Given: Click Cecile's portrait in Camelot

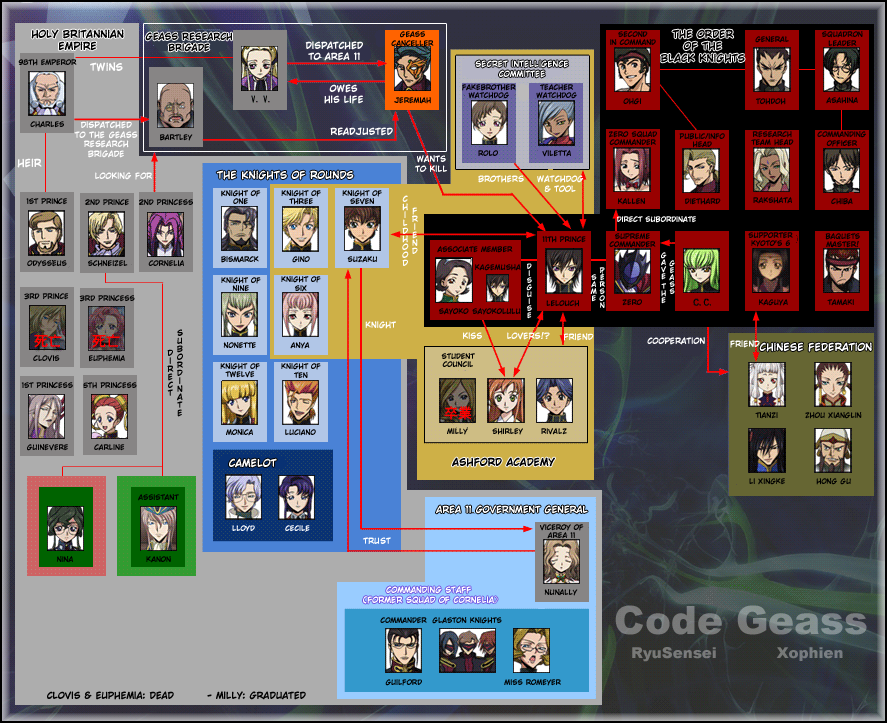Looking at the screenshot, I should pyautogui.click(x=296, y=497).
